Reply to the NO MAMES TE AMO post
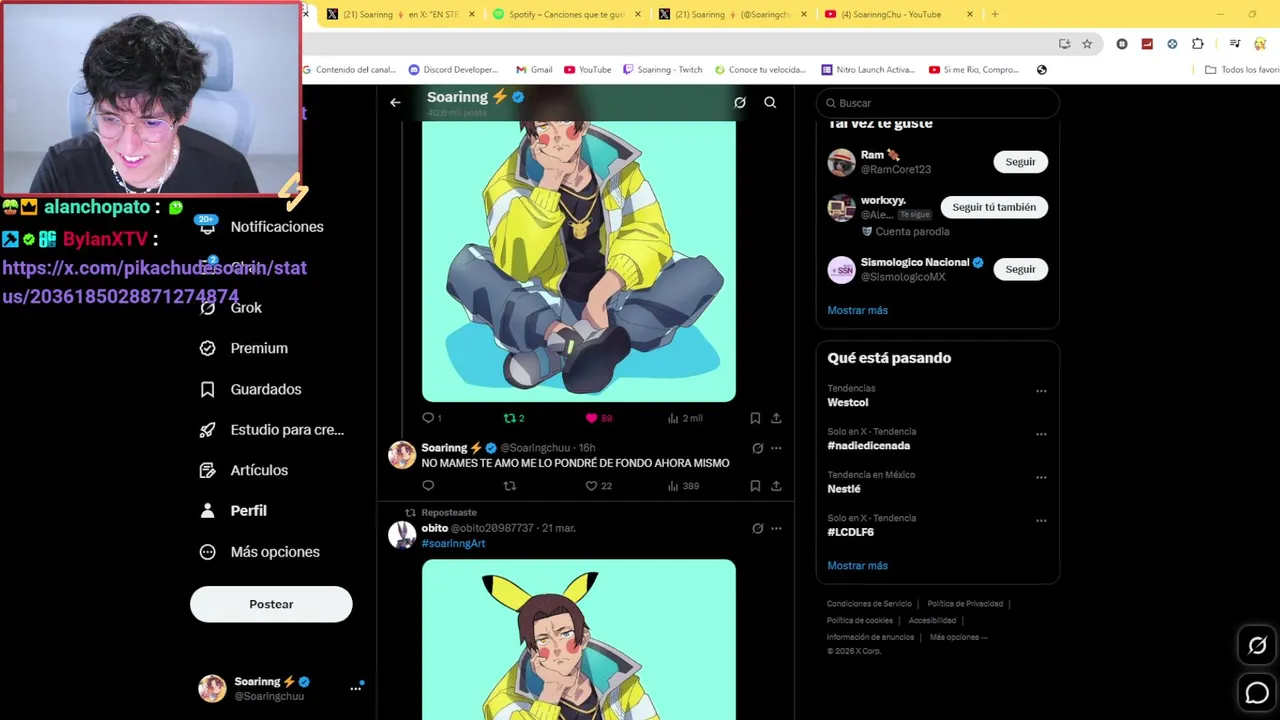1280x720 pixels. point(428,486)
